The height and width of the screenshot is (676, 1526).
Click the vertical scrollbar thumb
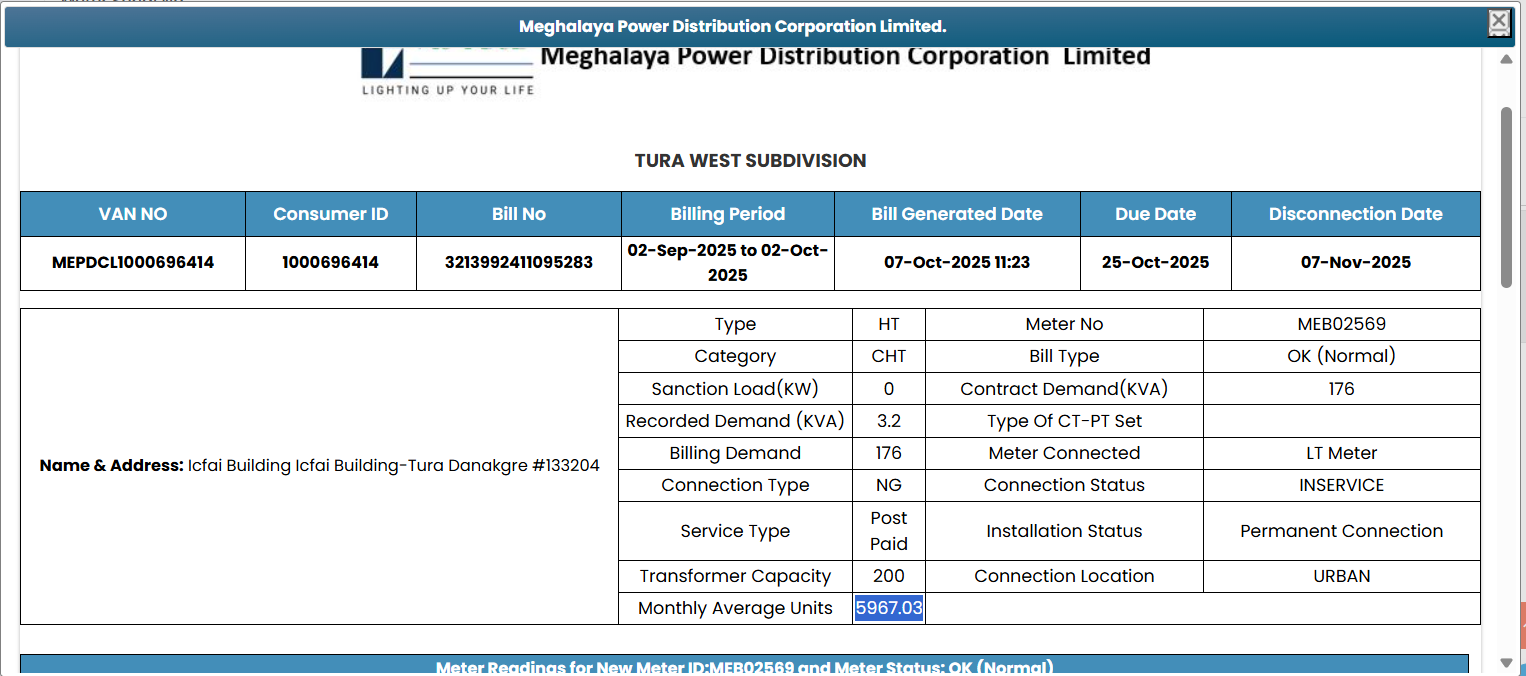tap(1506, 195)
